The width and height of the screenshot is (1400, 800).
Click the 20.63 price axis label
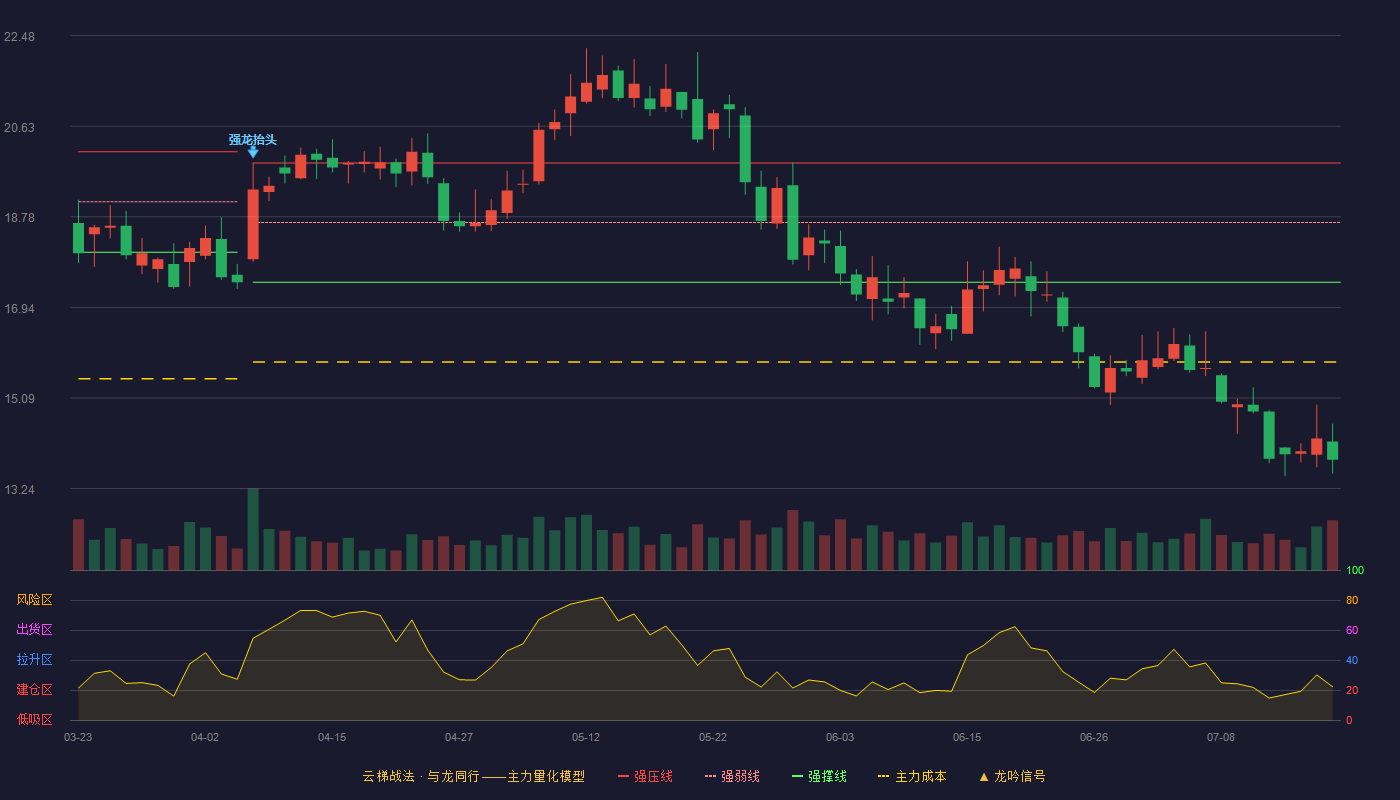point(19,127)
